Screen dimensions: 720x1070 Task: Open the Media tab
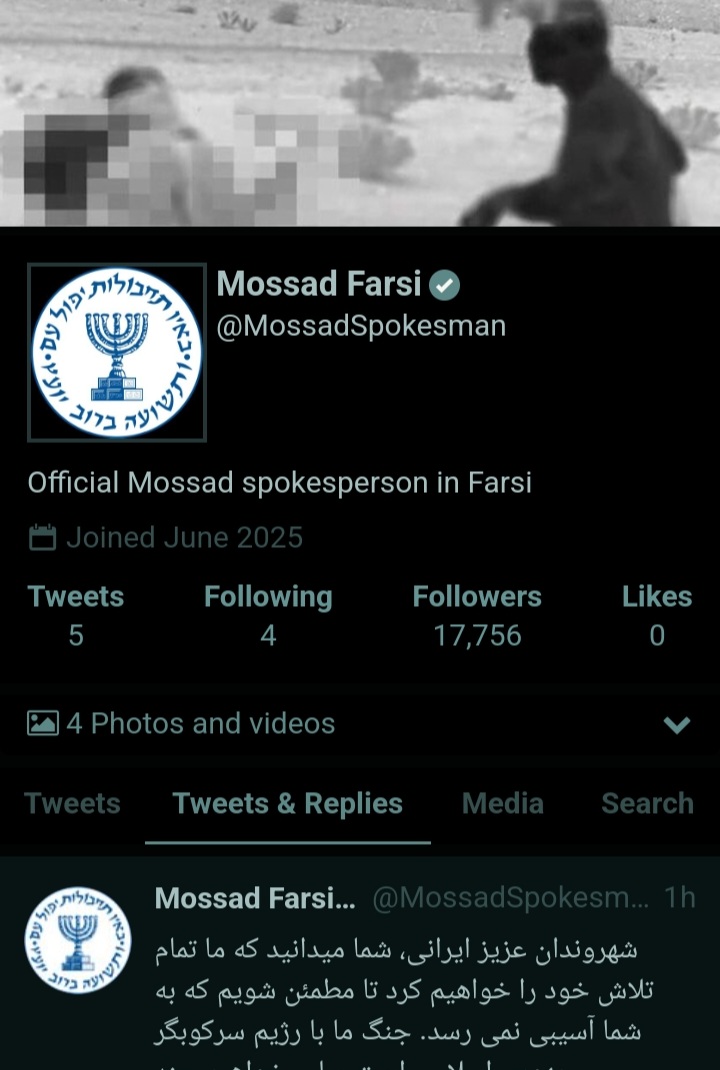[503, 803]
